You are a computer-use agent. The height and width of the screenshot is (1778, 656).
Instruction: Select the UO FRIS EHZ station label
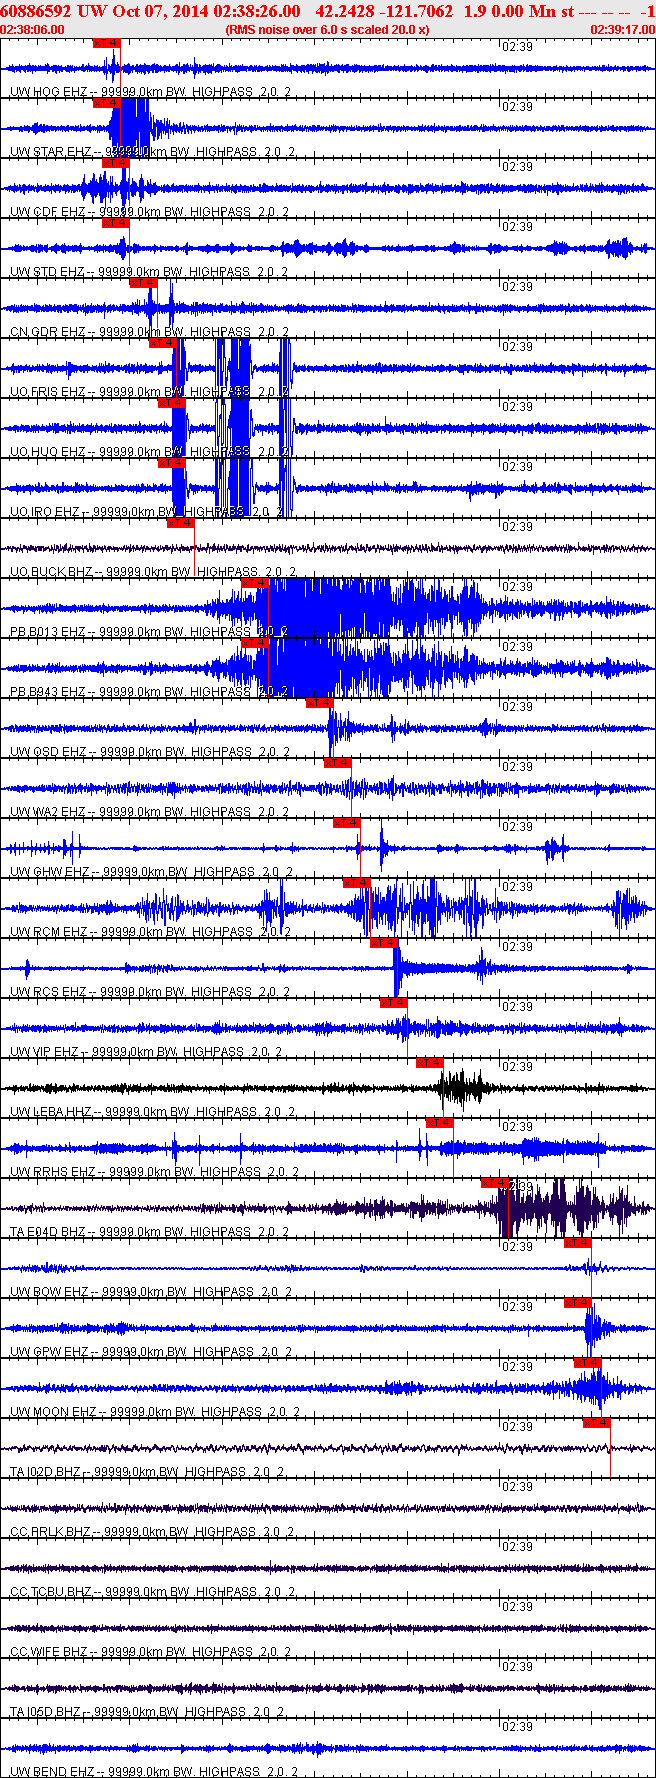[x=150, y=392]
